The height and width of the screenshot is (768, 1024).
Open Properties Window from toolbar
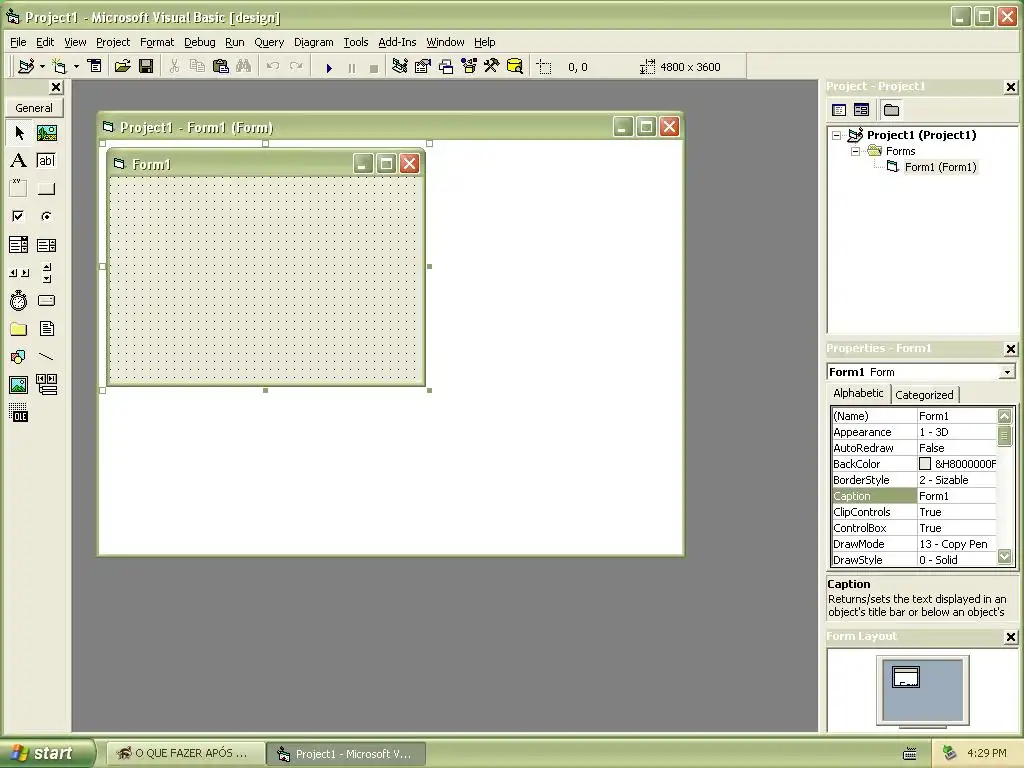[423, 67]
